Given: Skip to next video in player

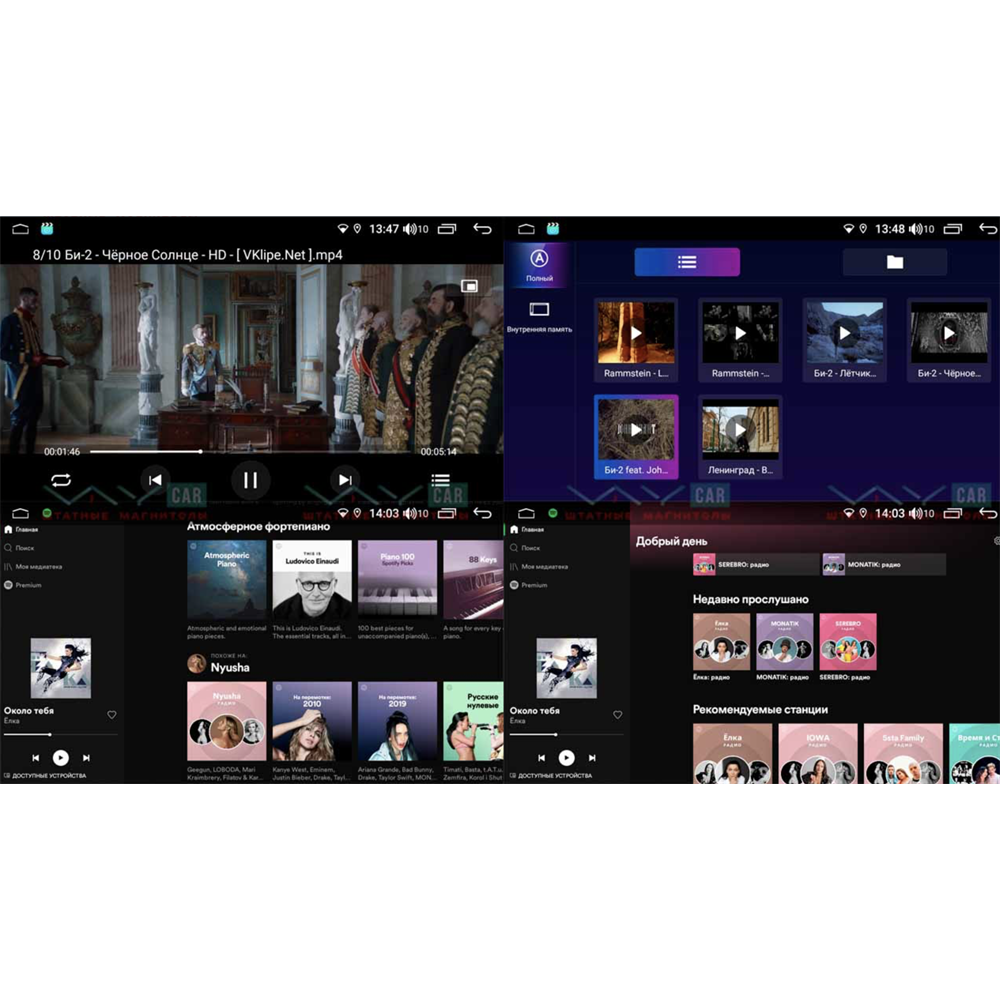Looking at the screenshot, I should [345, 480].
